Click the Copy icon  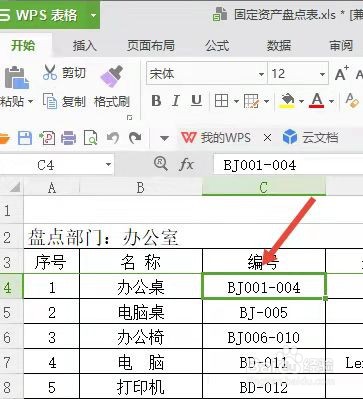tap(50, 101)
